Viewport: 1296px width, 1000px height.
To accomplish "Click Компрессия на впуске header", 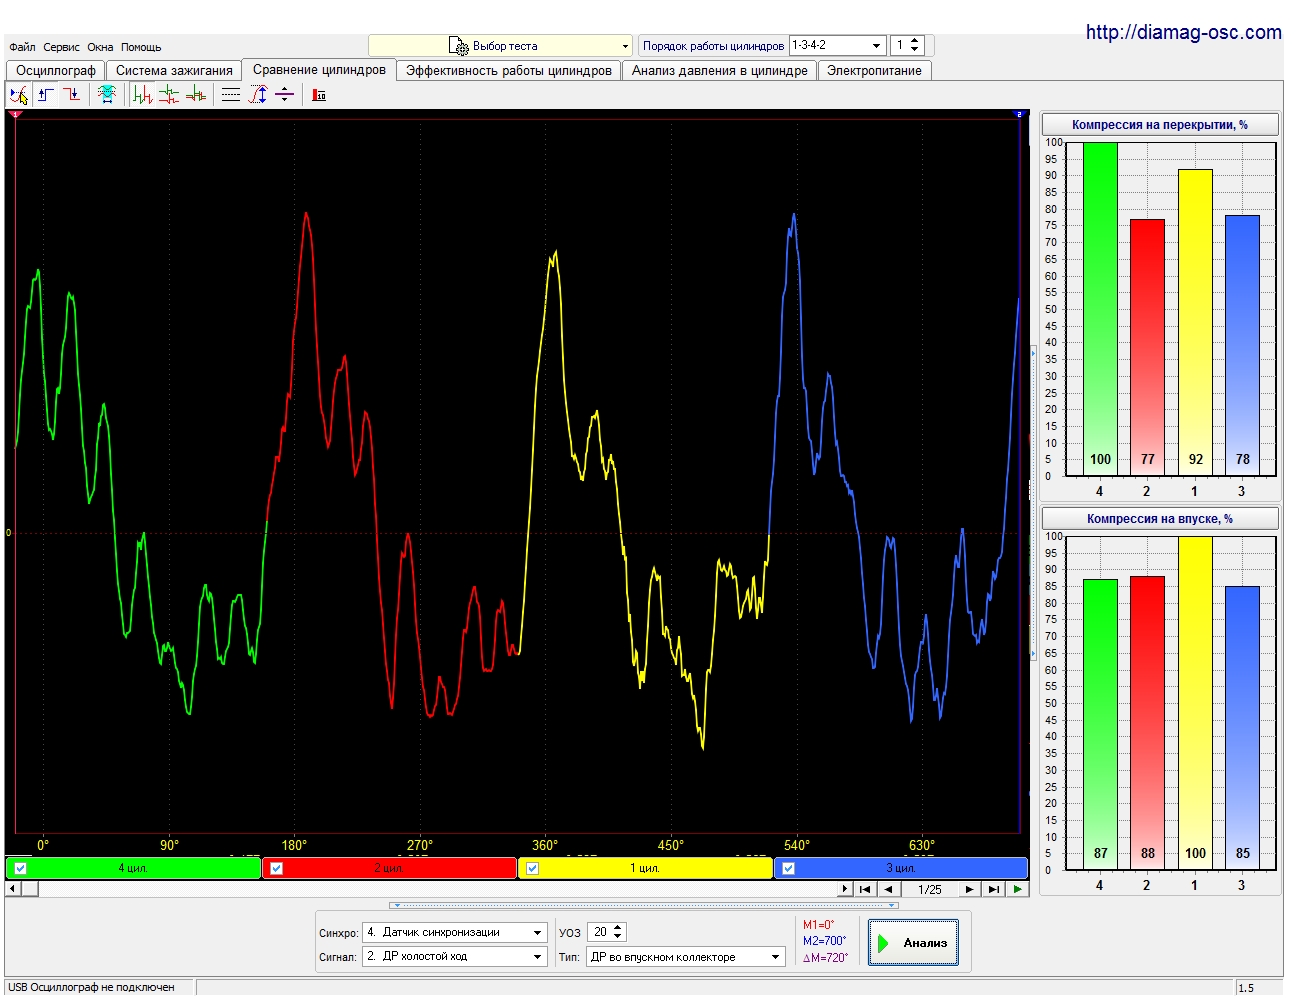I will click(1159, 519).
